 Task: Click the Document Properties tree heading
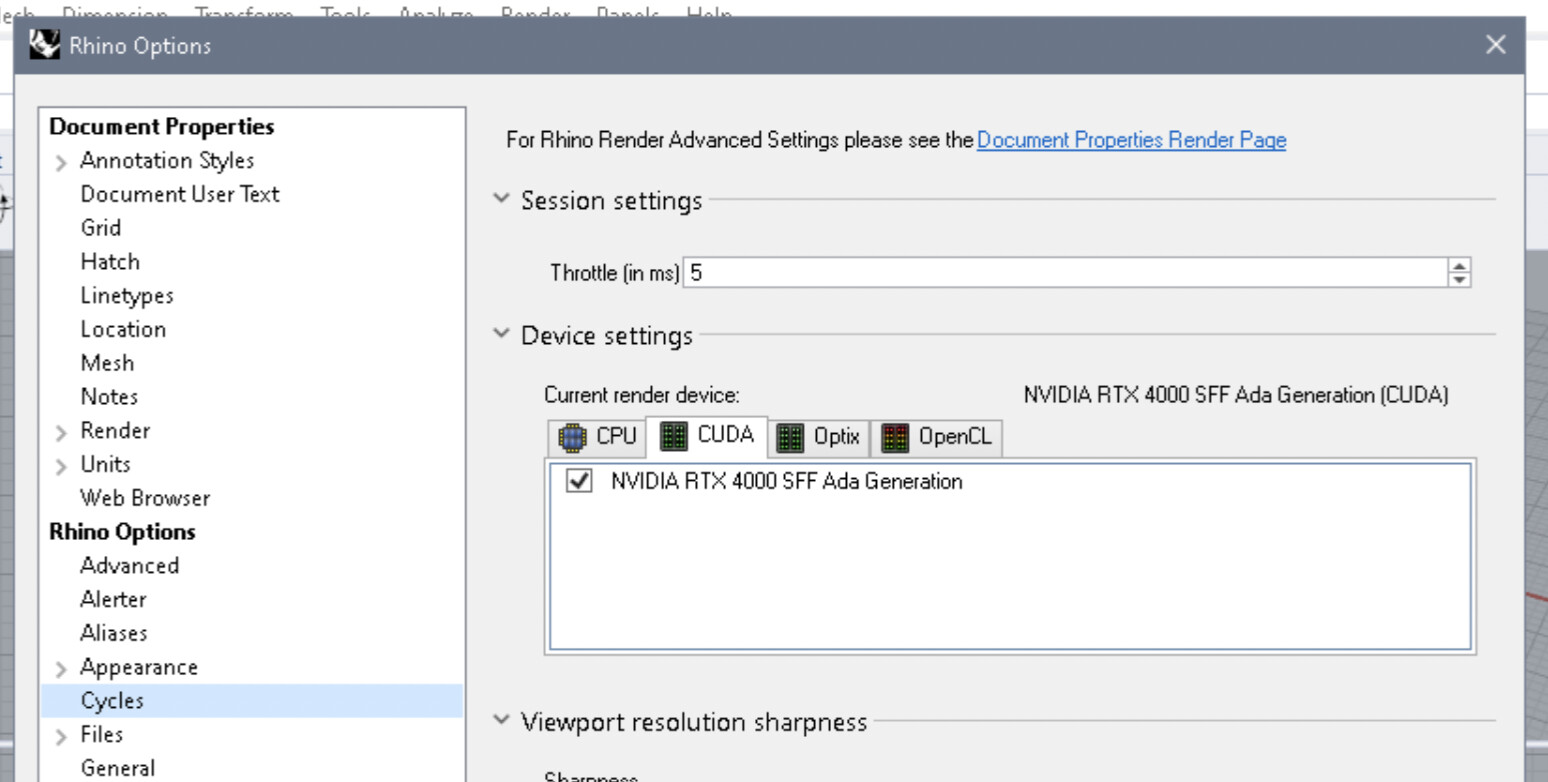tap(162, 127)
